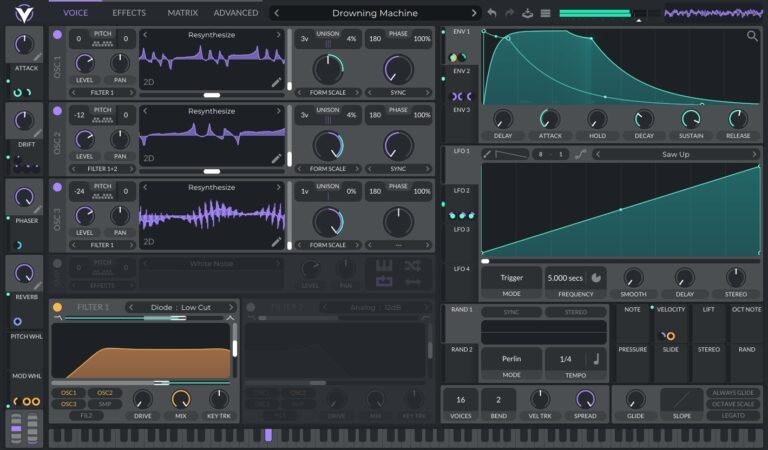This screenshot has height=450, width=768.
Task: Click the LEGATO button
Action: pyautogui.click(x=733, y=415)
